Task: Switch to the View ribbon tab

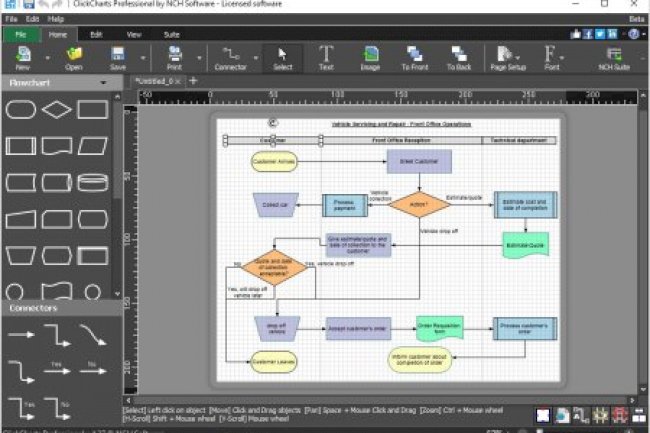Action: tap(134, 34)
